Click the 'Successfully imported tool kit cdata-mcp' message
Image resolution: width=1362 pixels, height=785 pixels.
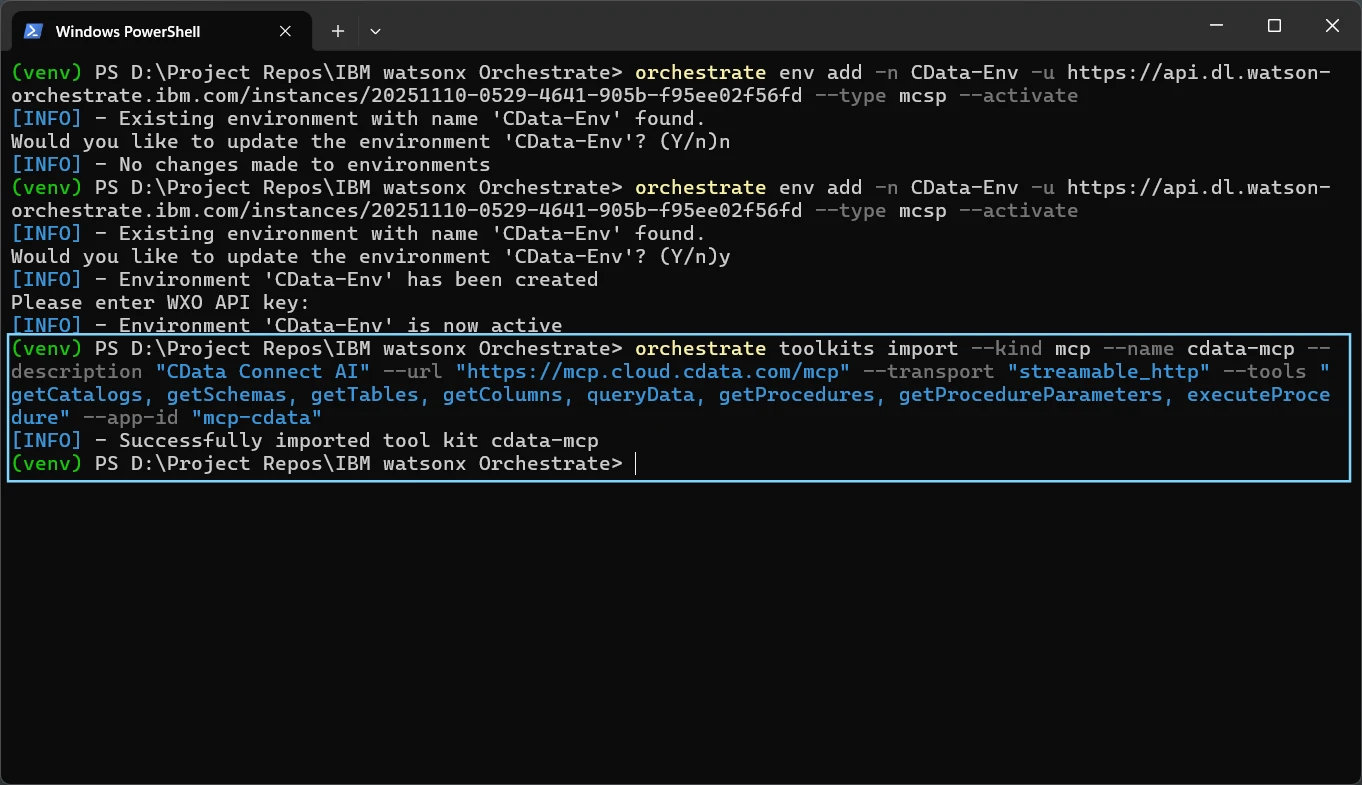tap(358, 441)
